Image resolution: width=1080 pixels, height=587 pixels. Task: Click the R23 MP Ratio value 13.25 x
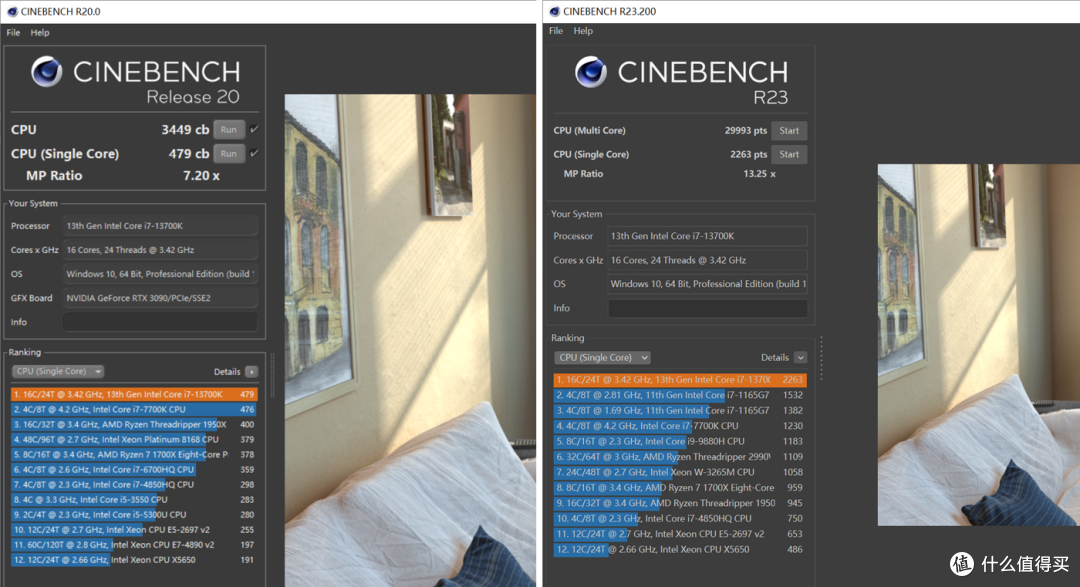(x=759, y=174)
